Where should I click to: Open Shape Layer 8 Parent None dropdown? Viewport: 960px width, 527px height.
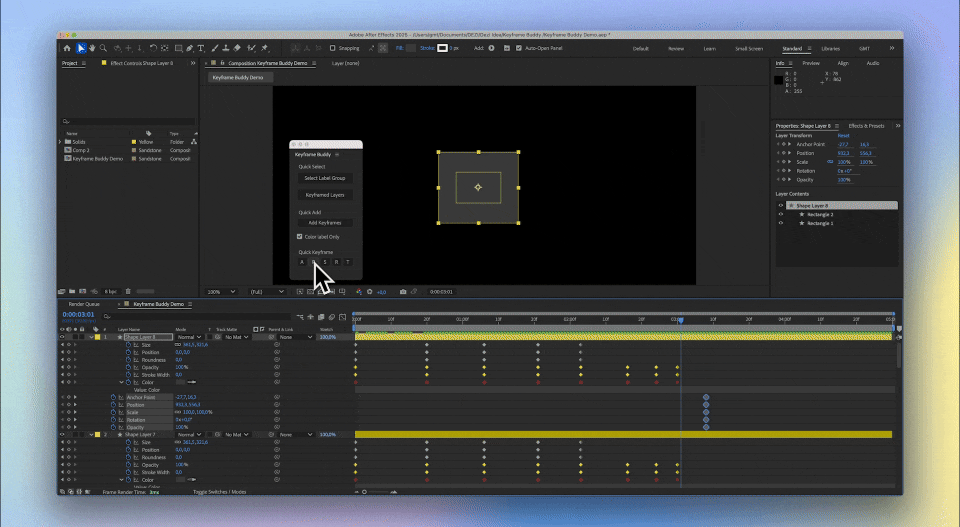[x=295, y=337]
